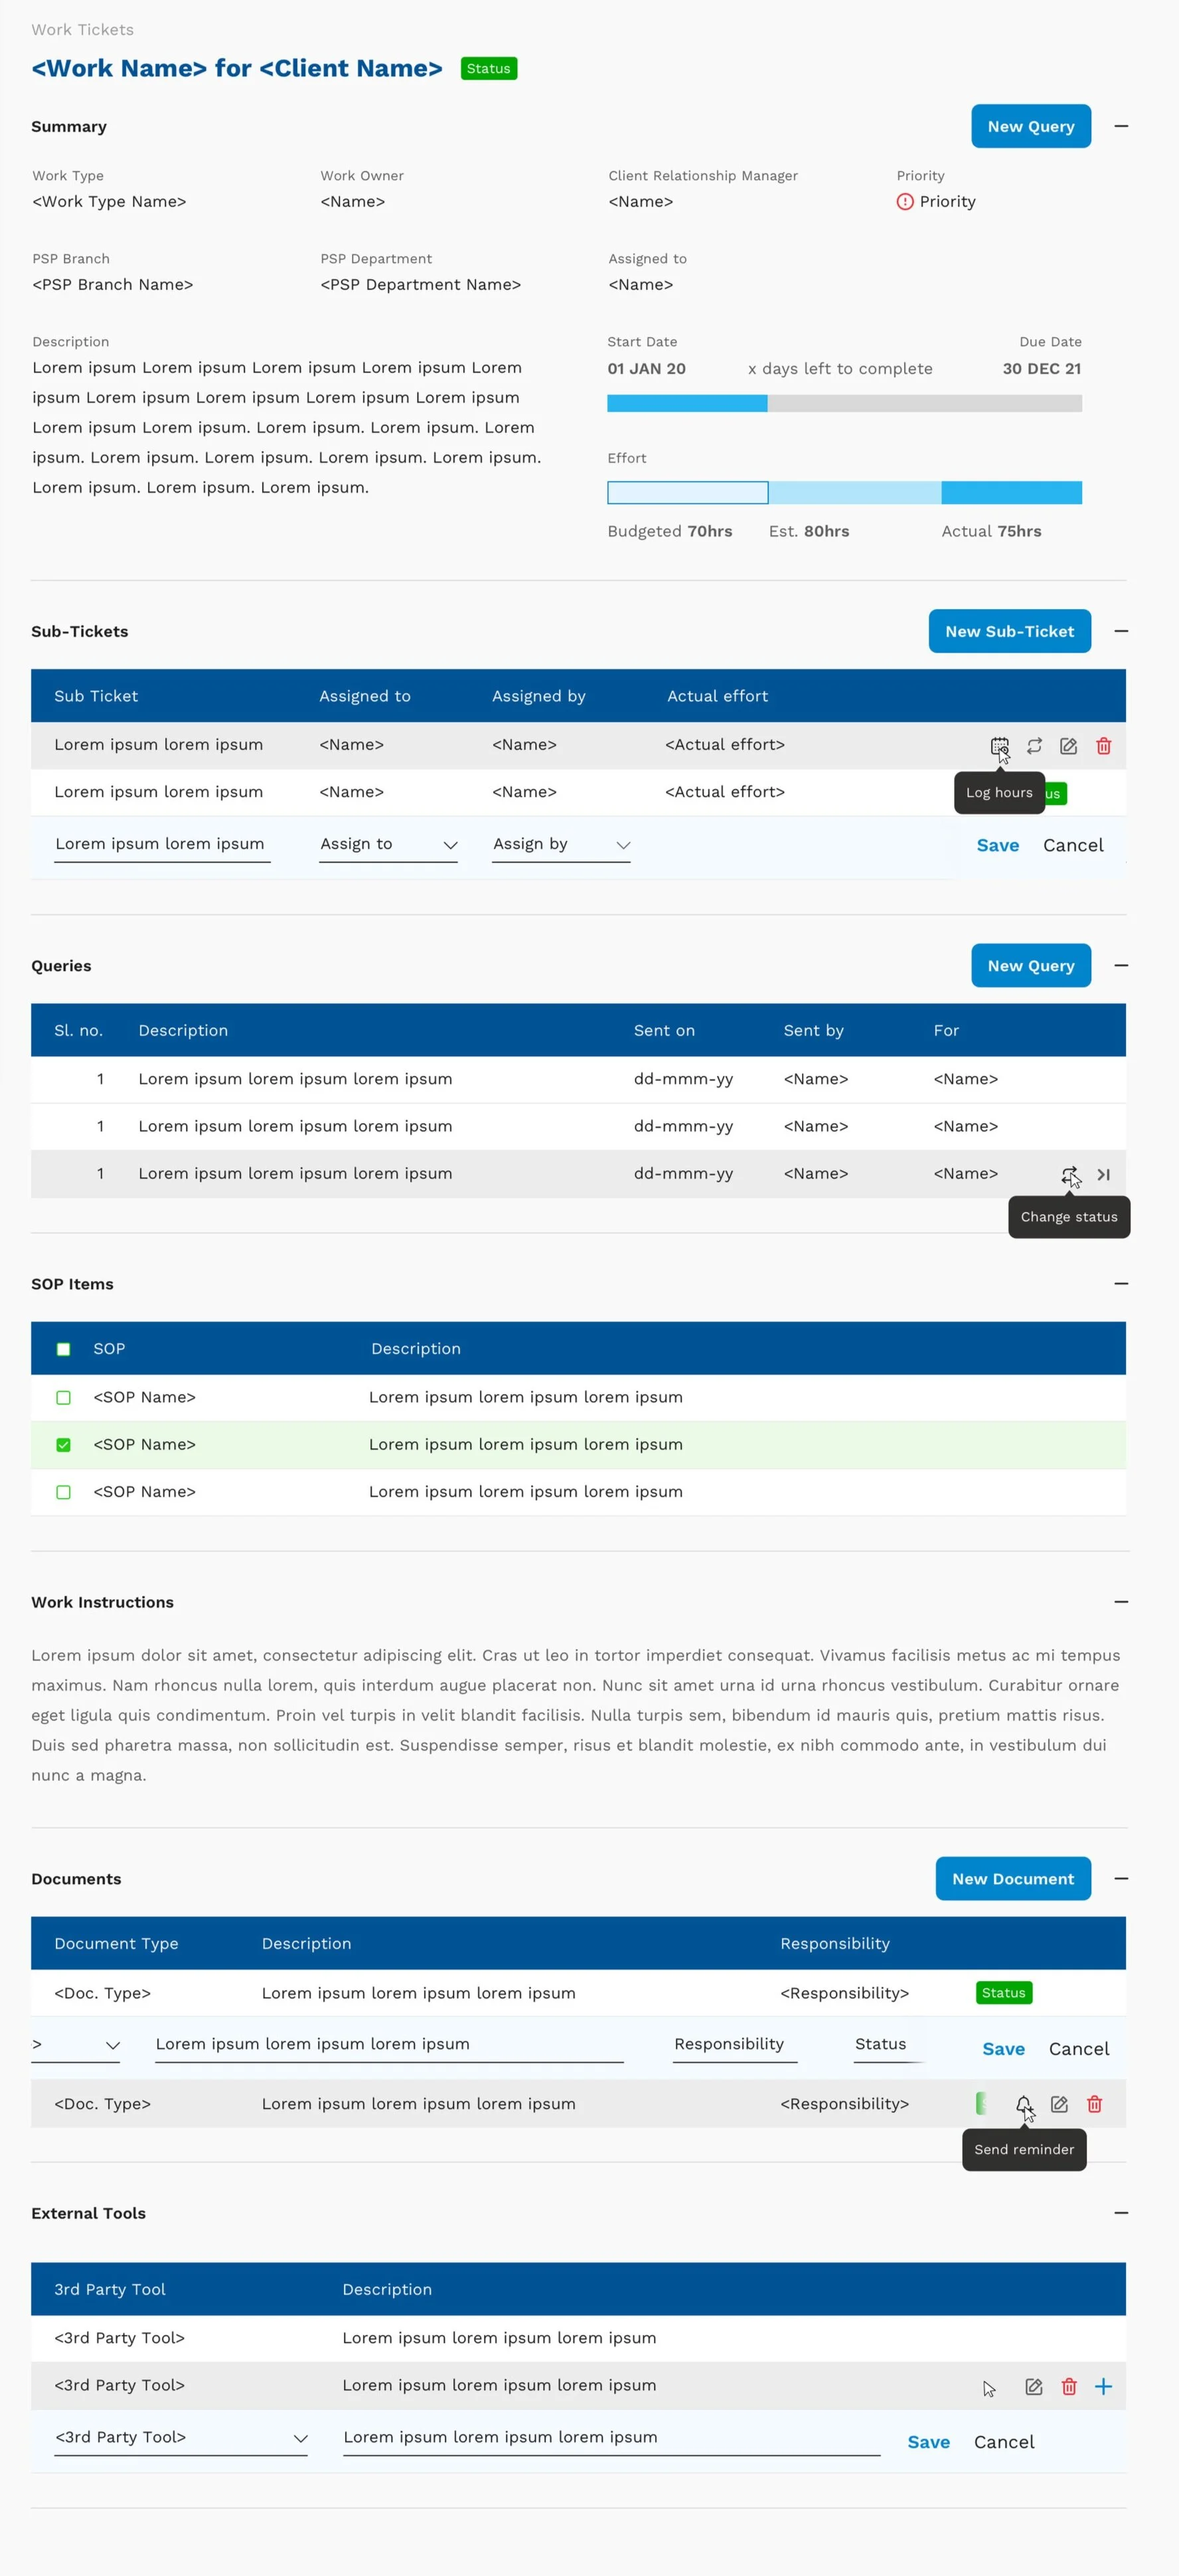Open the Work Tickets breadcrumb link

82,30
